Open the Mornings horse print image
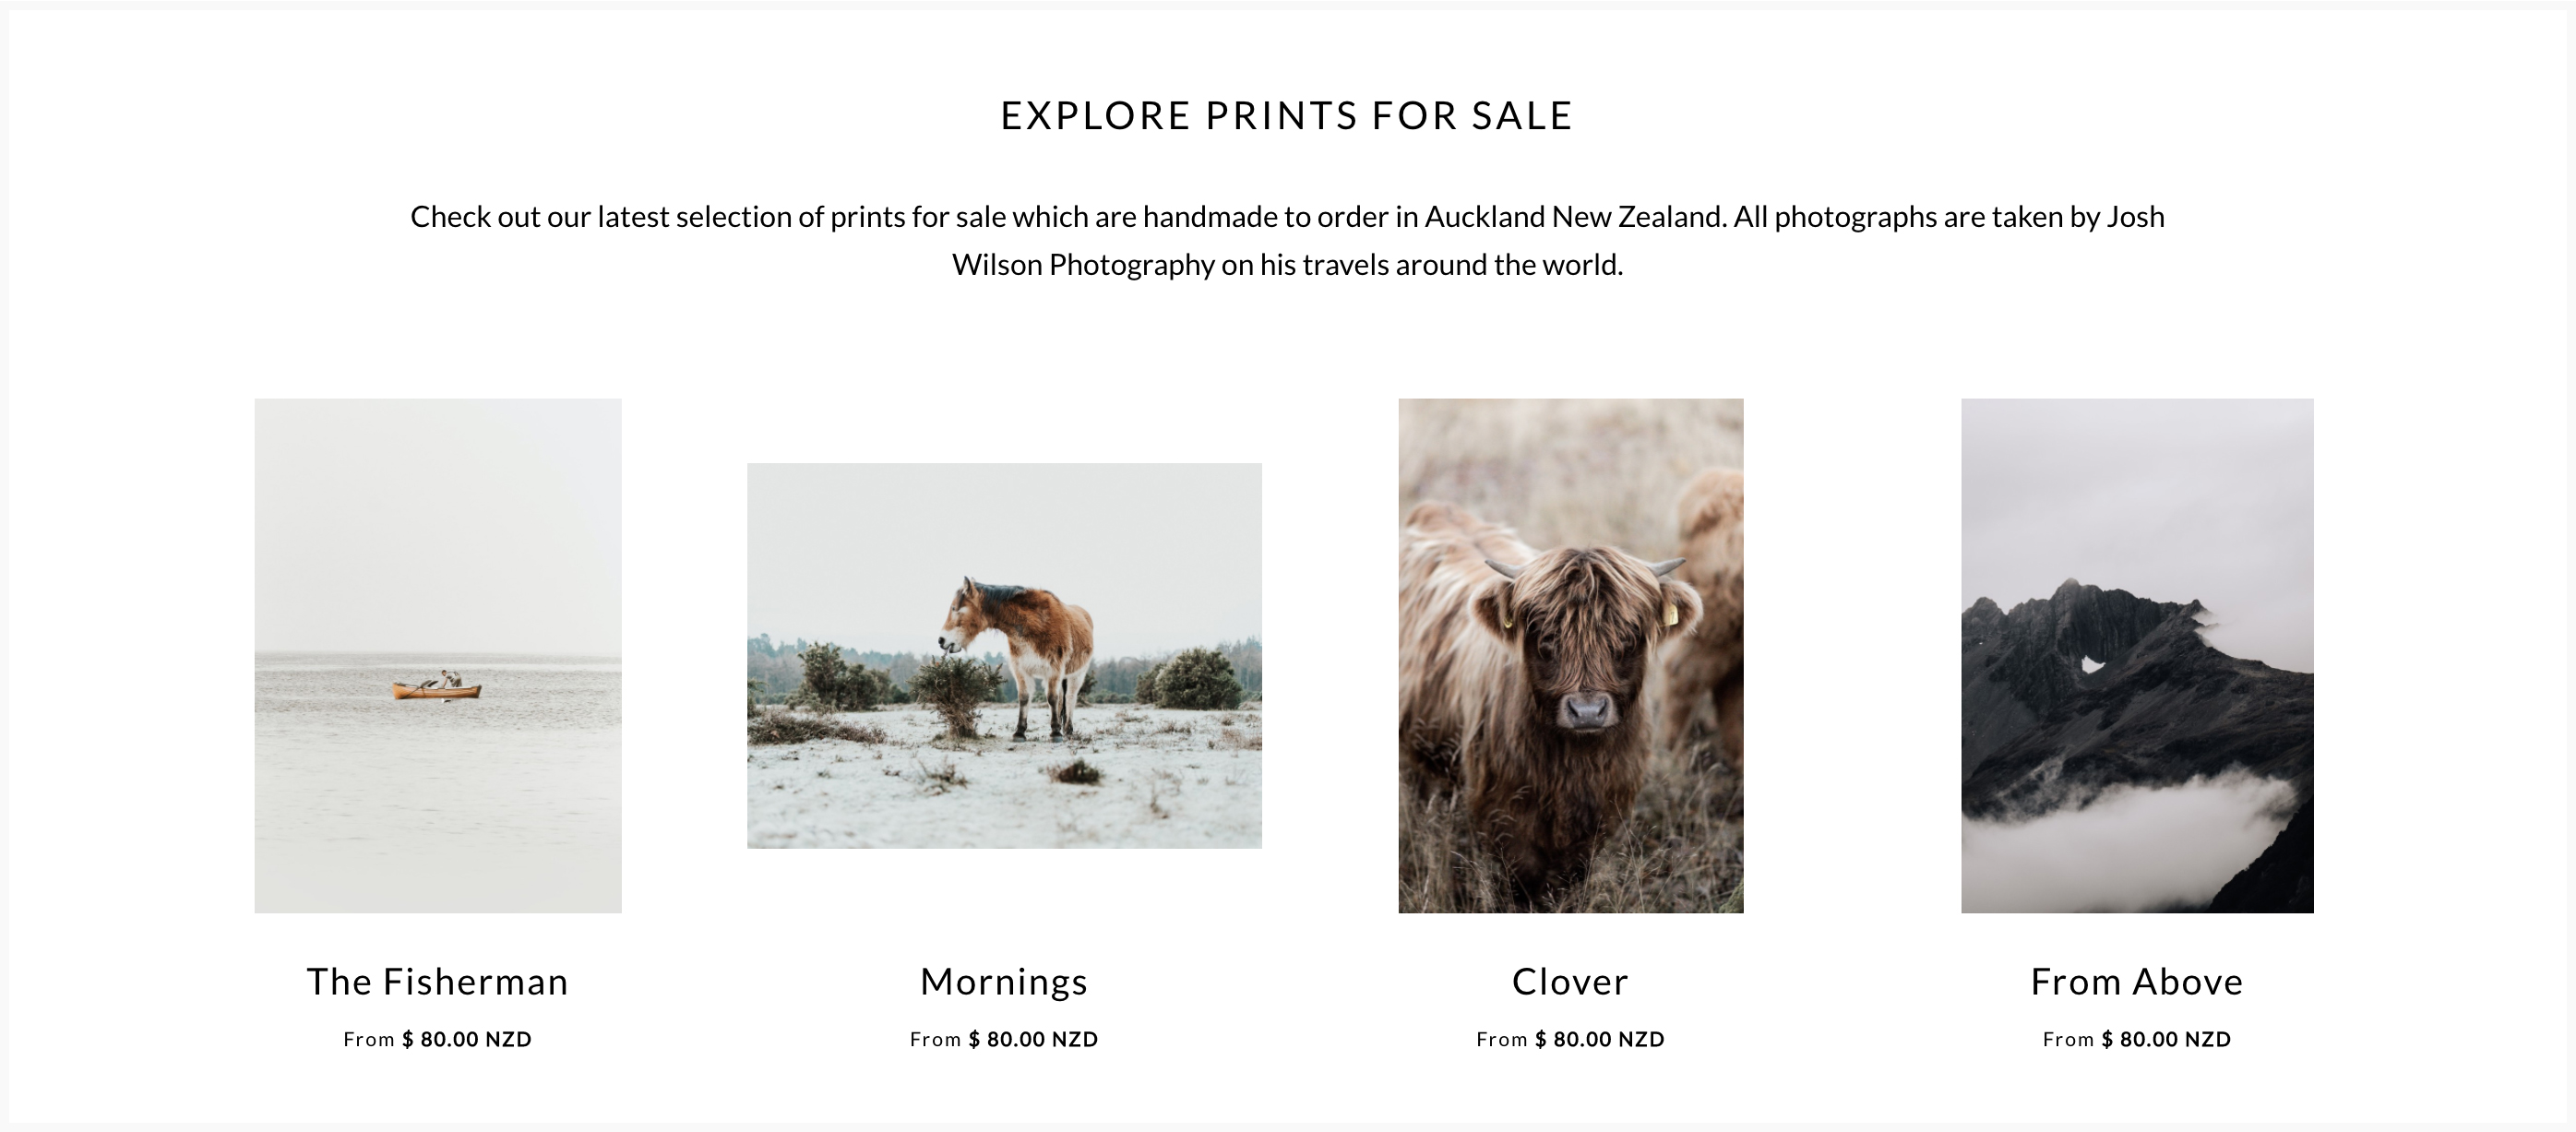The width and height of the screenshot is (2576, 1132). click(1004, 655)
